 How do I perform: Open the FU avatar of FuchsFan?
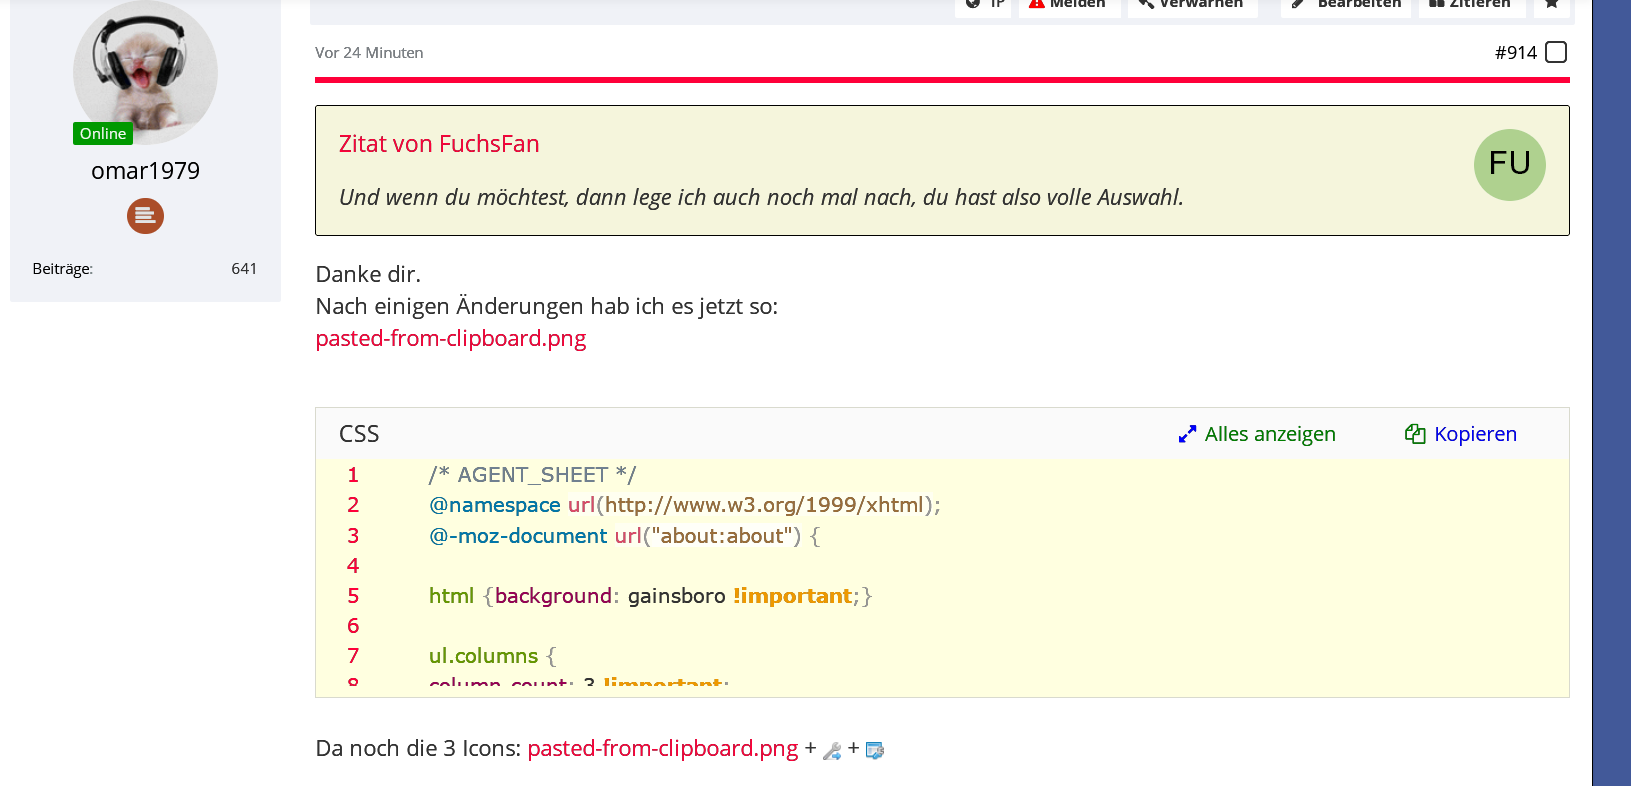click(1509, 165)
